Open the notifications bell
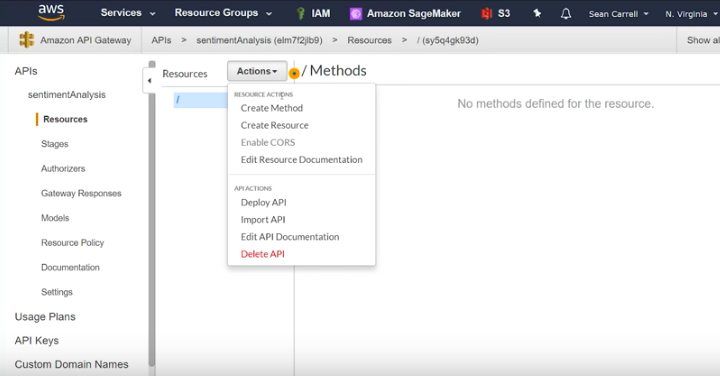This screenshot has height=376, width=720. click(566, 13)
